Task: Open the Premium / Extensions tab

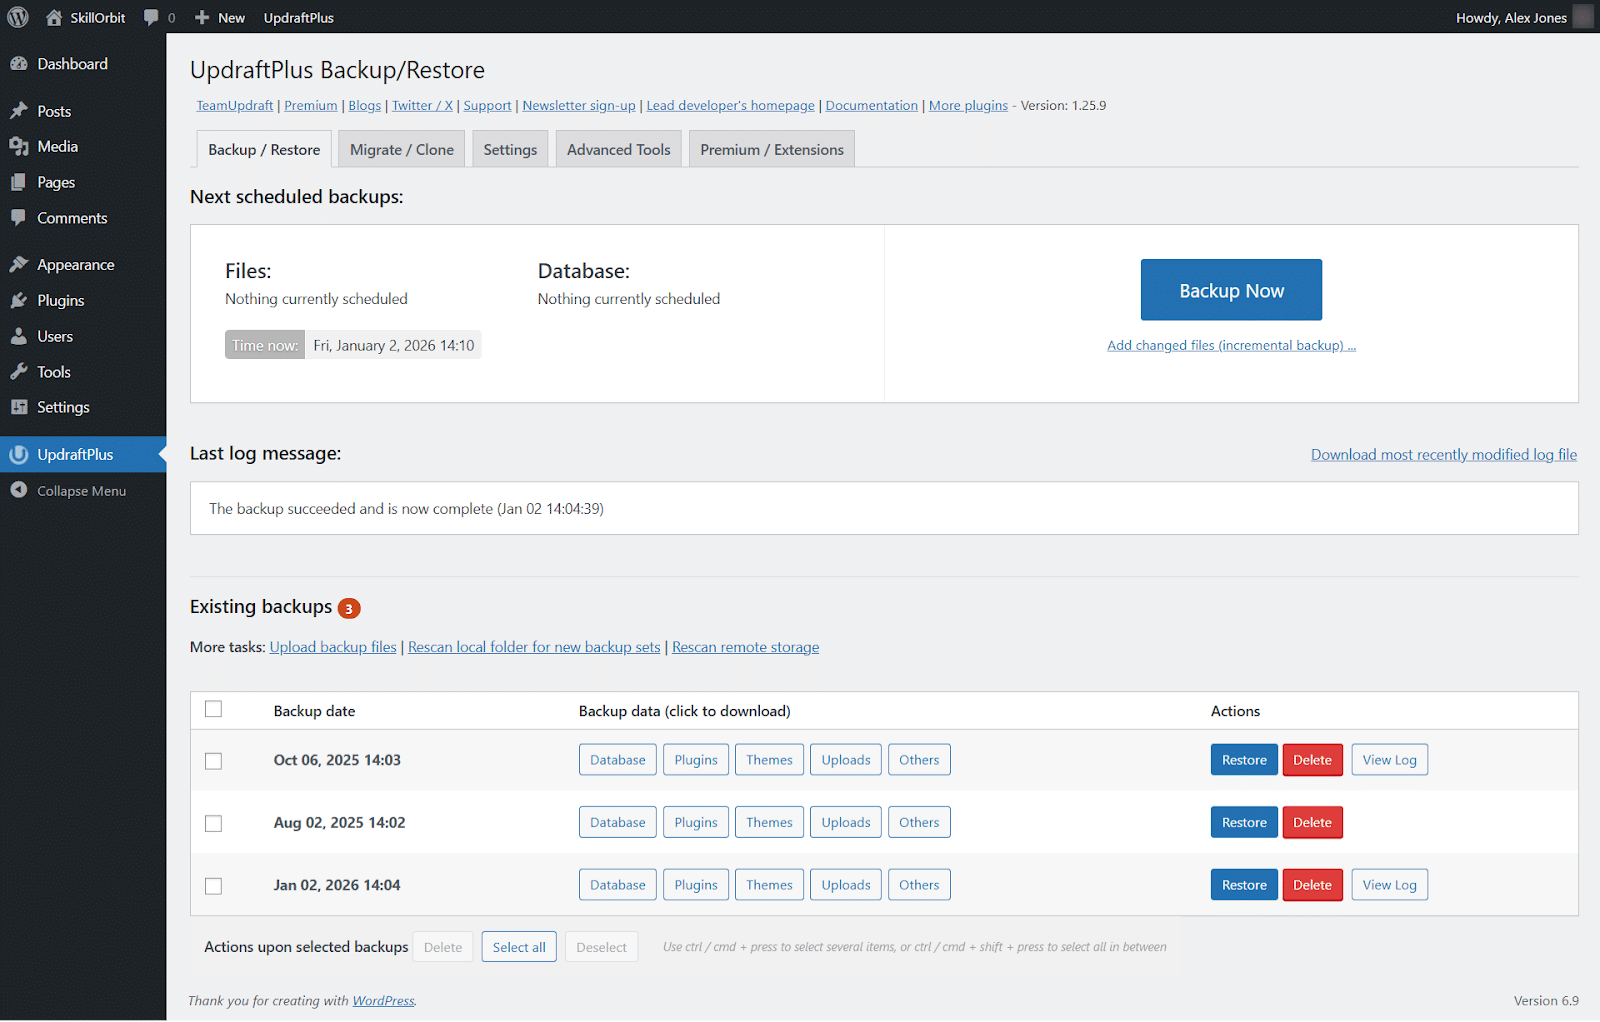Action: click(x=772, y=149)
